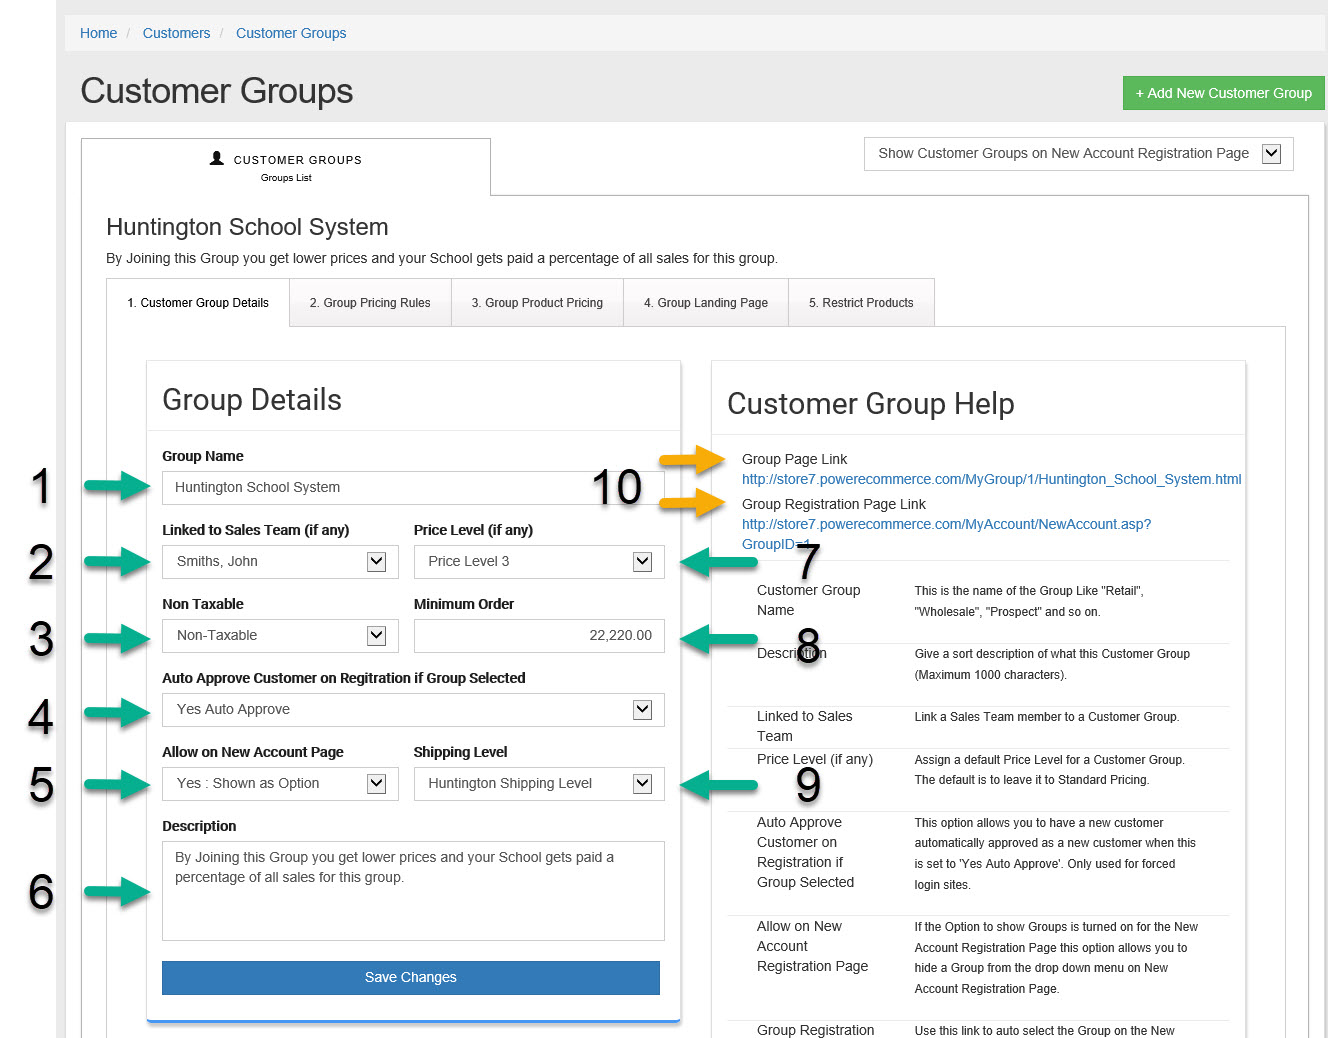Open the Group Product Pricing tab

(537, 303)
